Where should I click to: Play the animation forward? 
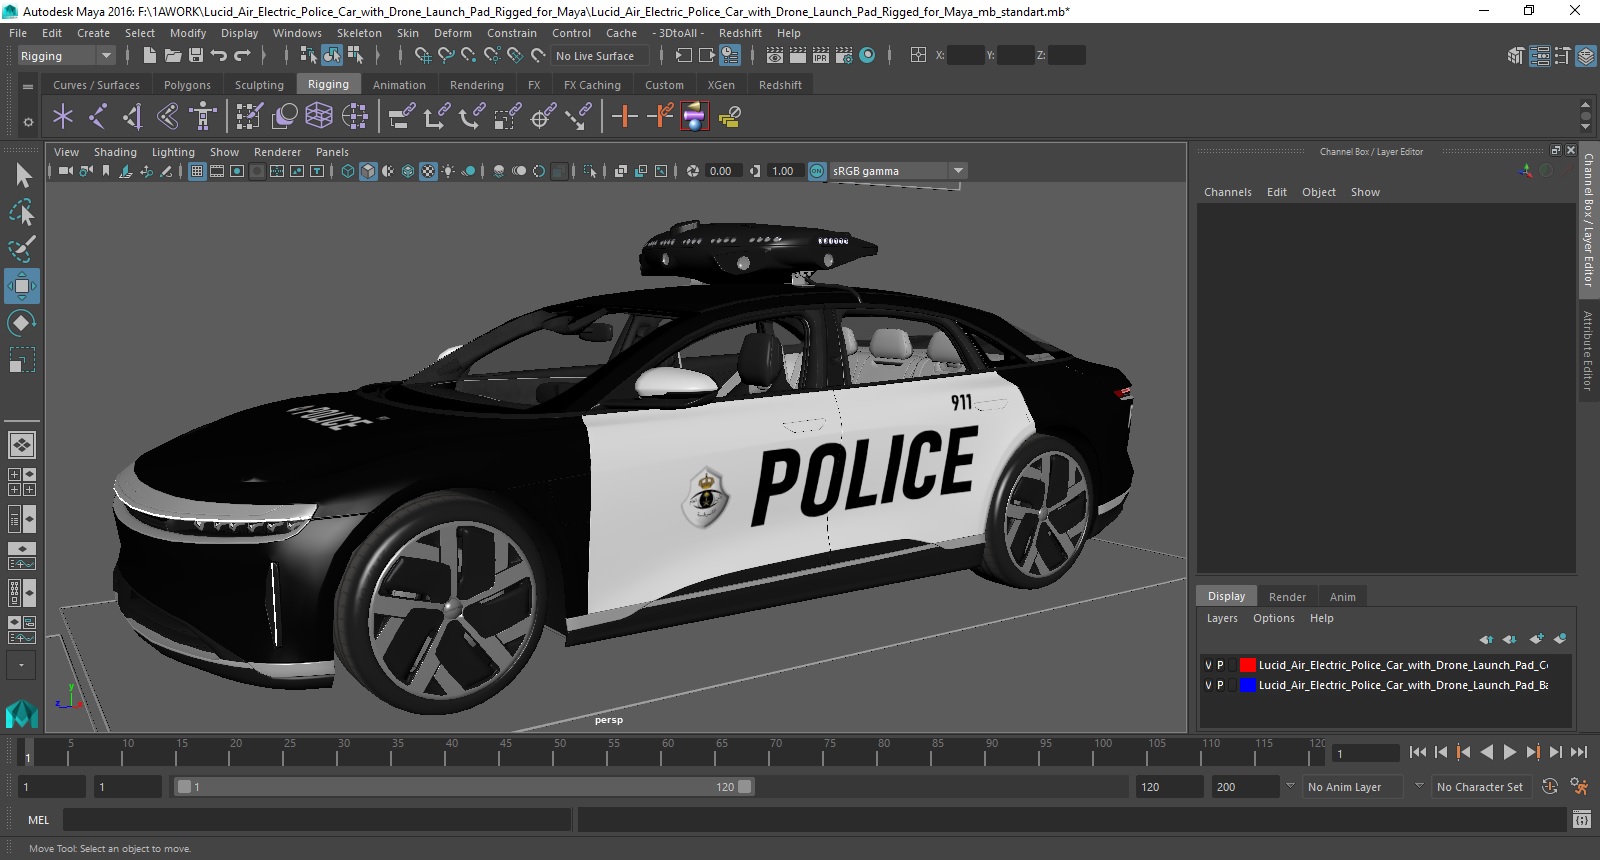(1510, 752)
